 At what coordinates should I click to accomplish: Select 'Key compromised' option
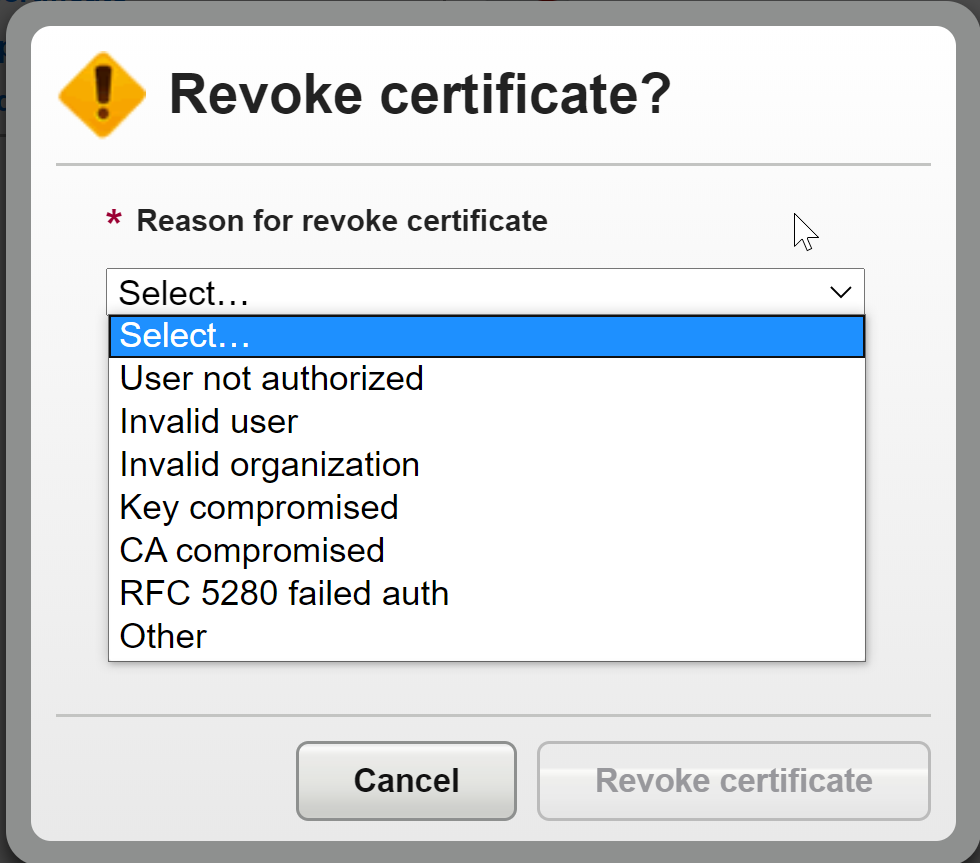487,507
